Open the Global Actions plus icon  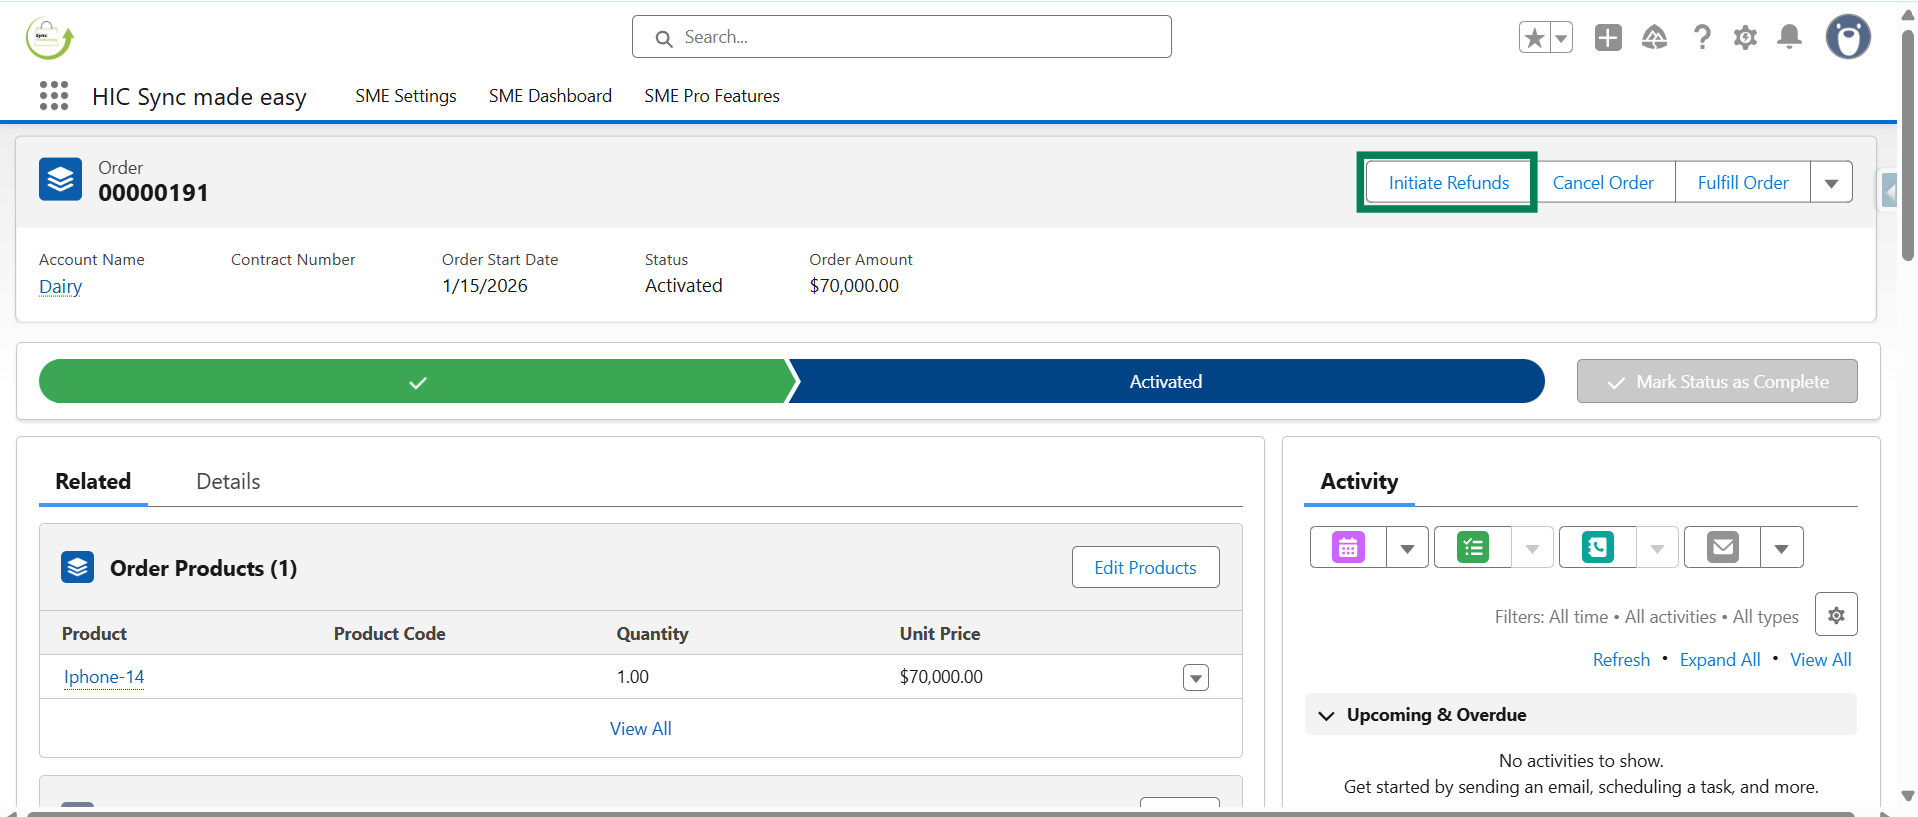point(1608,38)
